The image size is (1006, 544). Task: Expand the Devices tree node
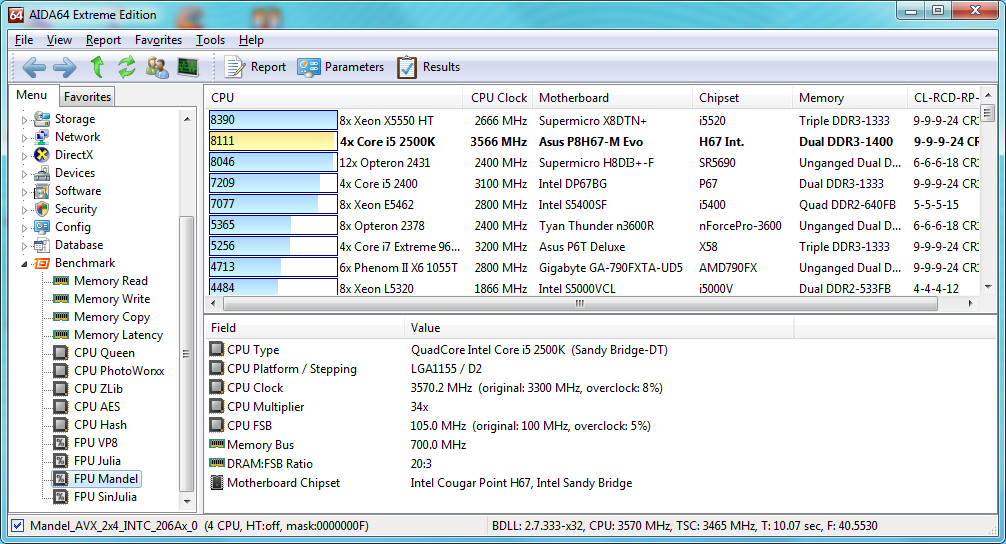pyautogui.click(x=24, y=174)
